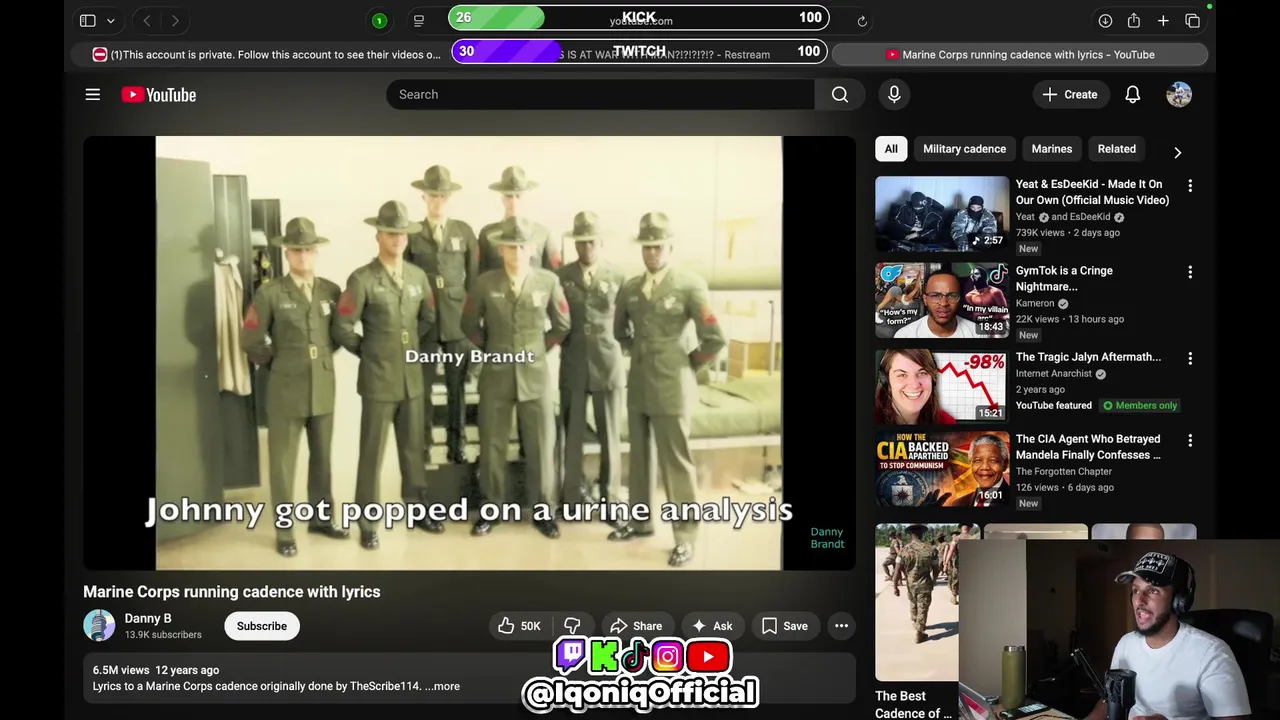Viewport: 1280px width, 720px height.
Task: Click the '6.5M views 12 years ago' text
Action: point(156,670)
